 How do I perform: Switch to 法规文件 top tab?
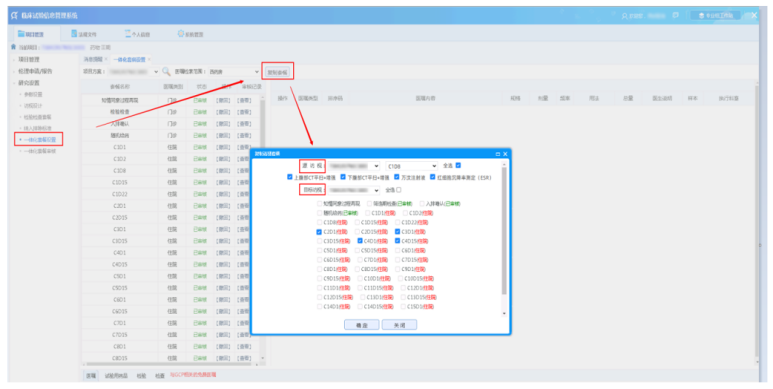click(84, 34)
